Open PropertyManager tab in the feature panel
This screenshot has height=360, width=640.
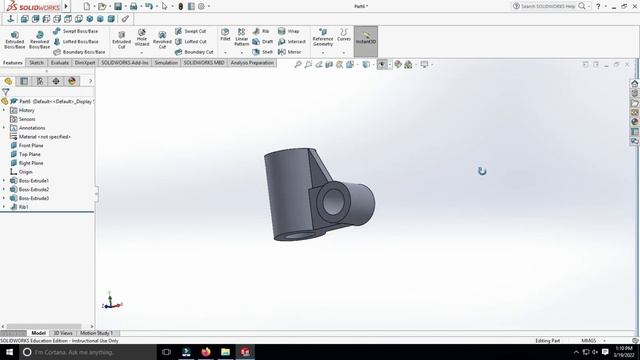(x=24, y=81)
